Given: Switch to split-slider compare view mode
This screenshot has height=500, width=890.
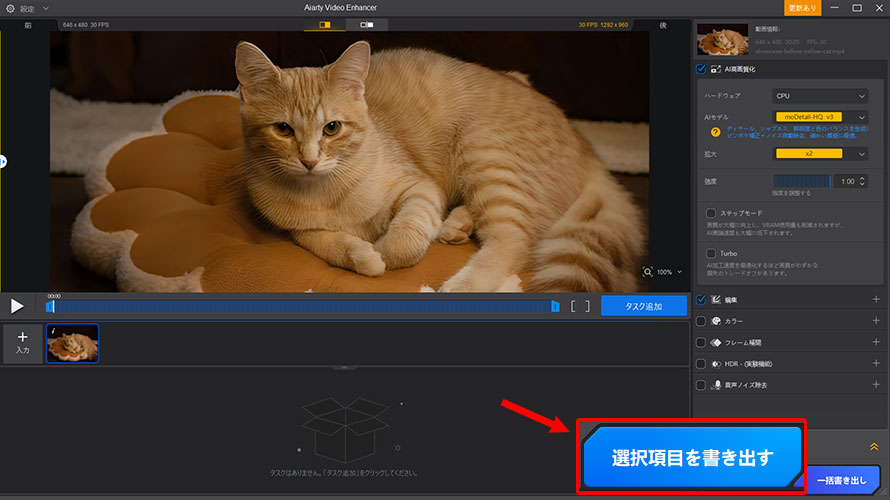Looking at the screenshot, I should coord(325,25).
